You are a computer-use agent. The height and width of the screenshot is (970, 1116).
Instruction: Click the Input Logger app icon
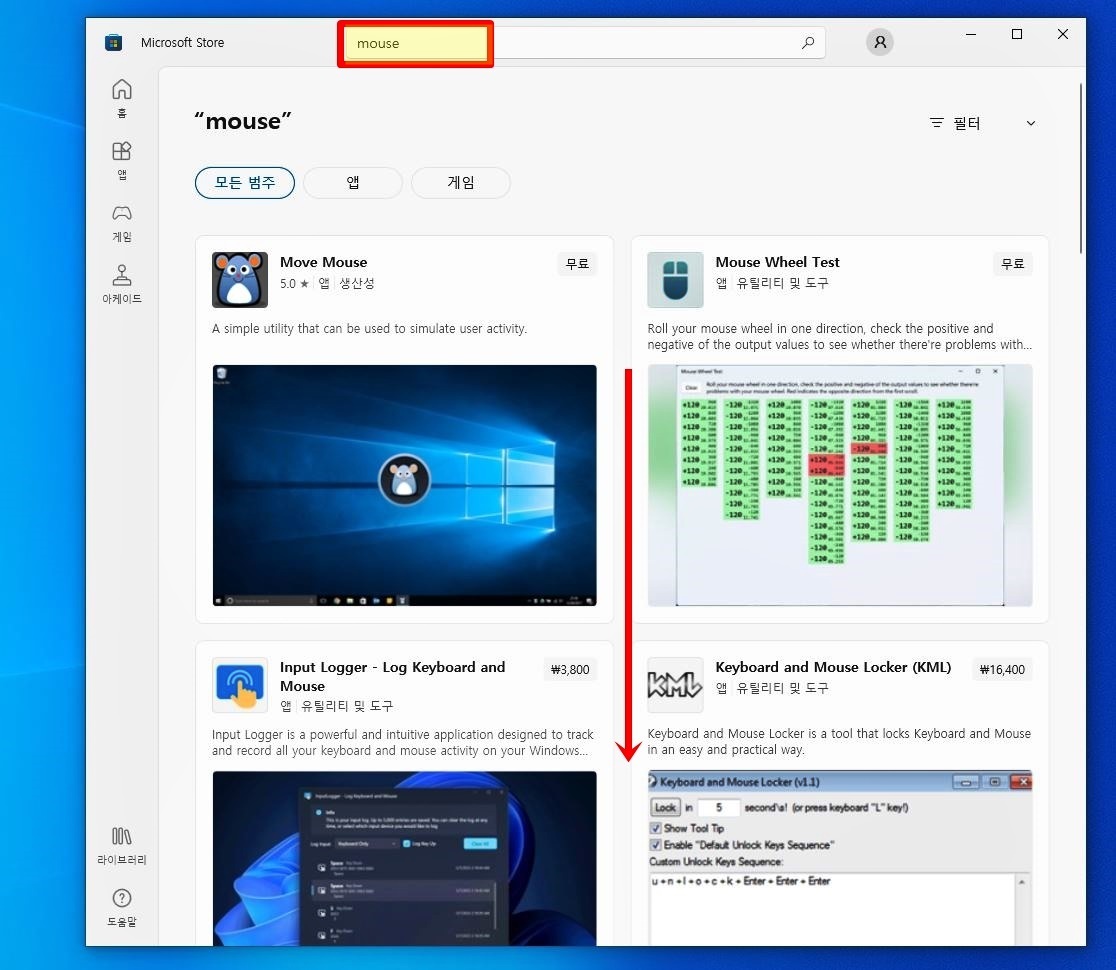coord(240,685)
